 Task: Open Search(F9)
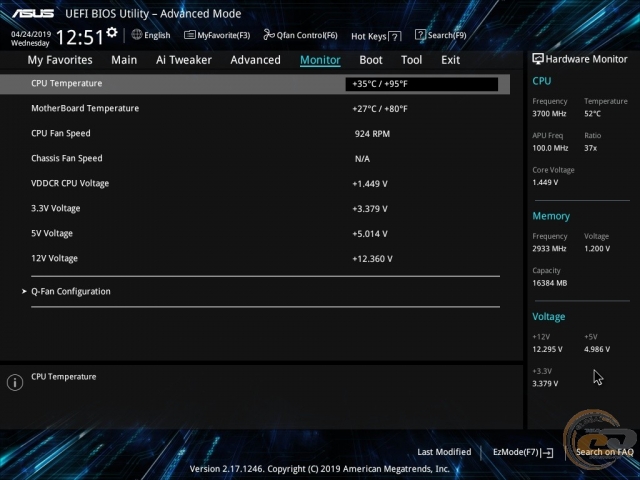click(447, 35)
